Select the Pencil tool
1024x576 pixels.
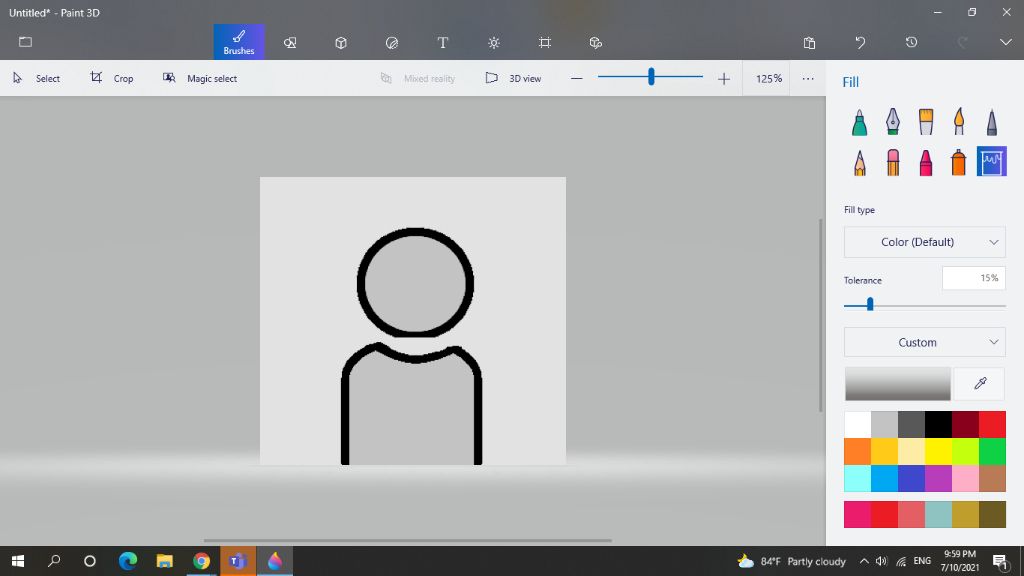860,161
